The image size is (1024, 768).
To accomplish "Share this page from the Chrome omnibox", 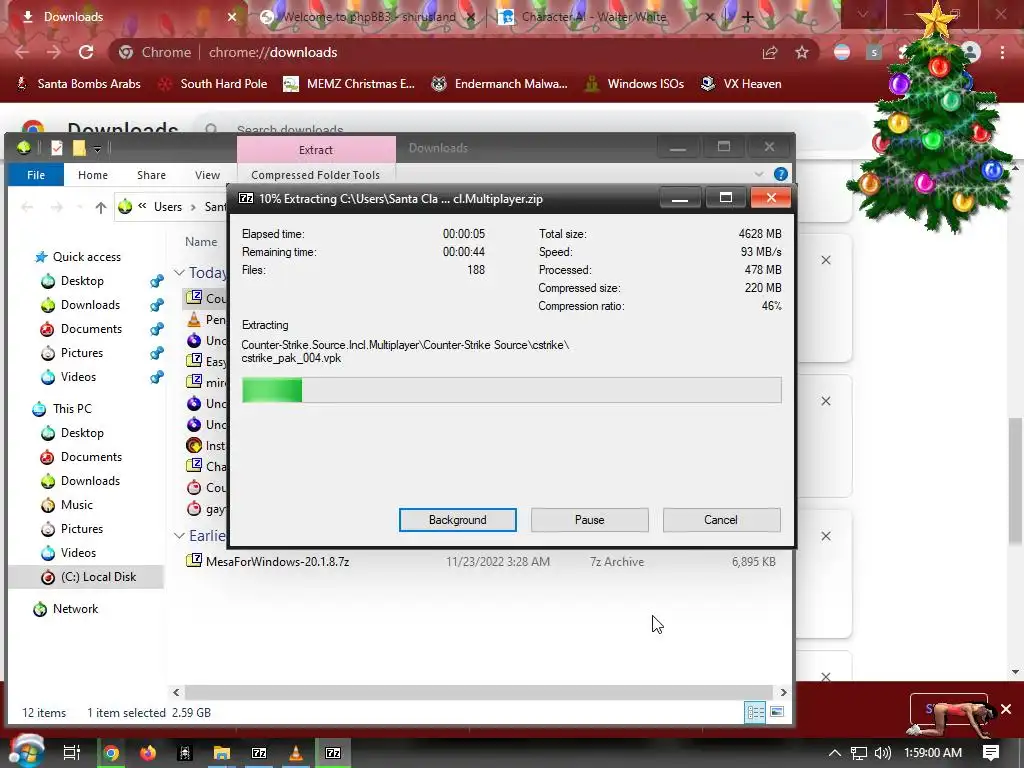I will pyautogui.click(x=770, y=52).
